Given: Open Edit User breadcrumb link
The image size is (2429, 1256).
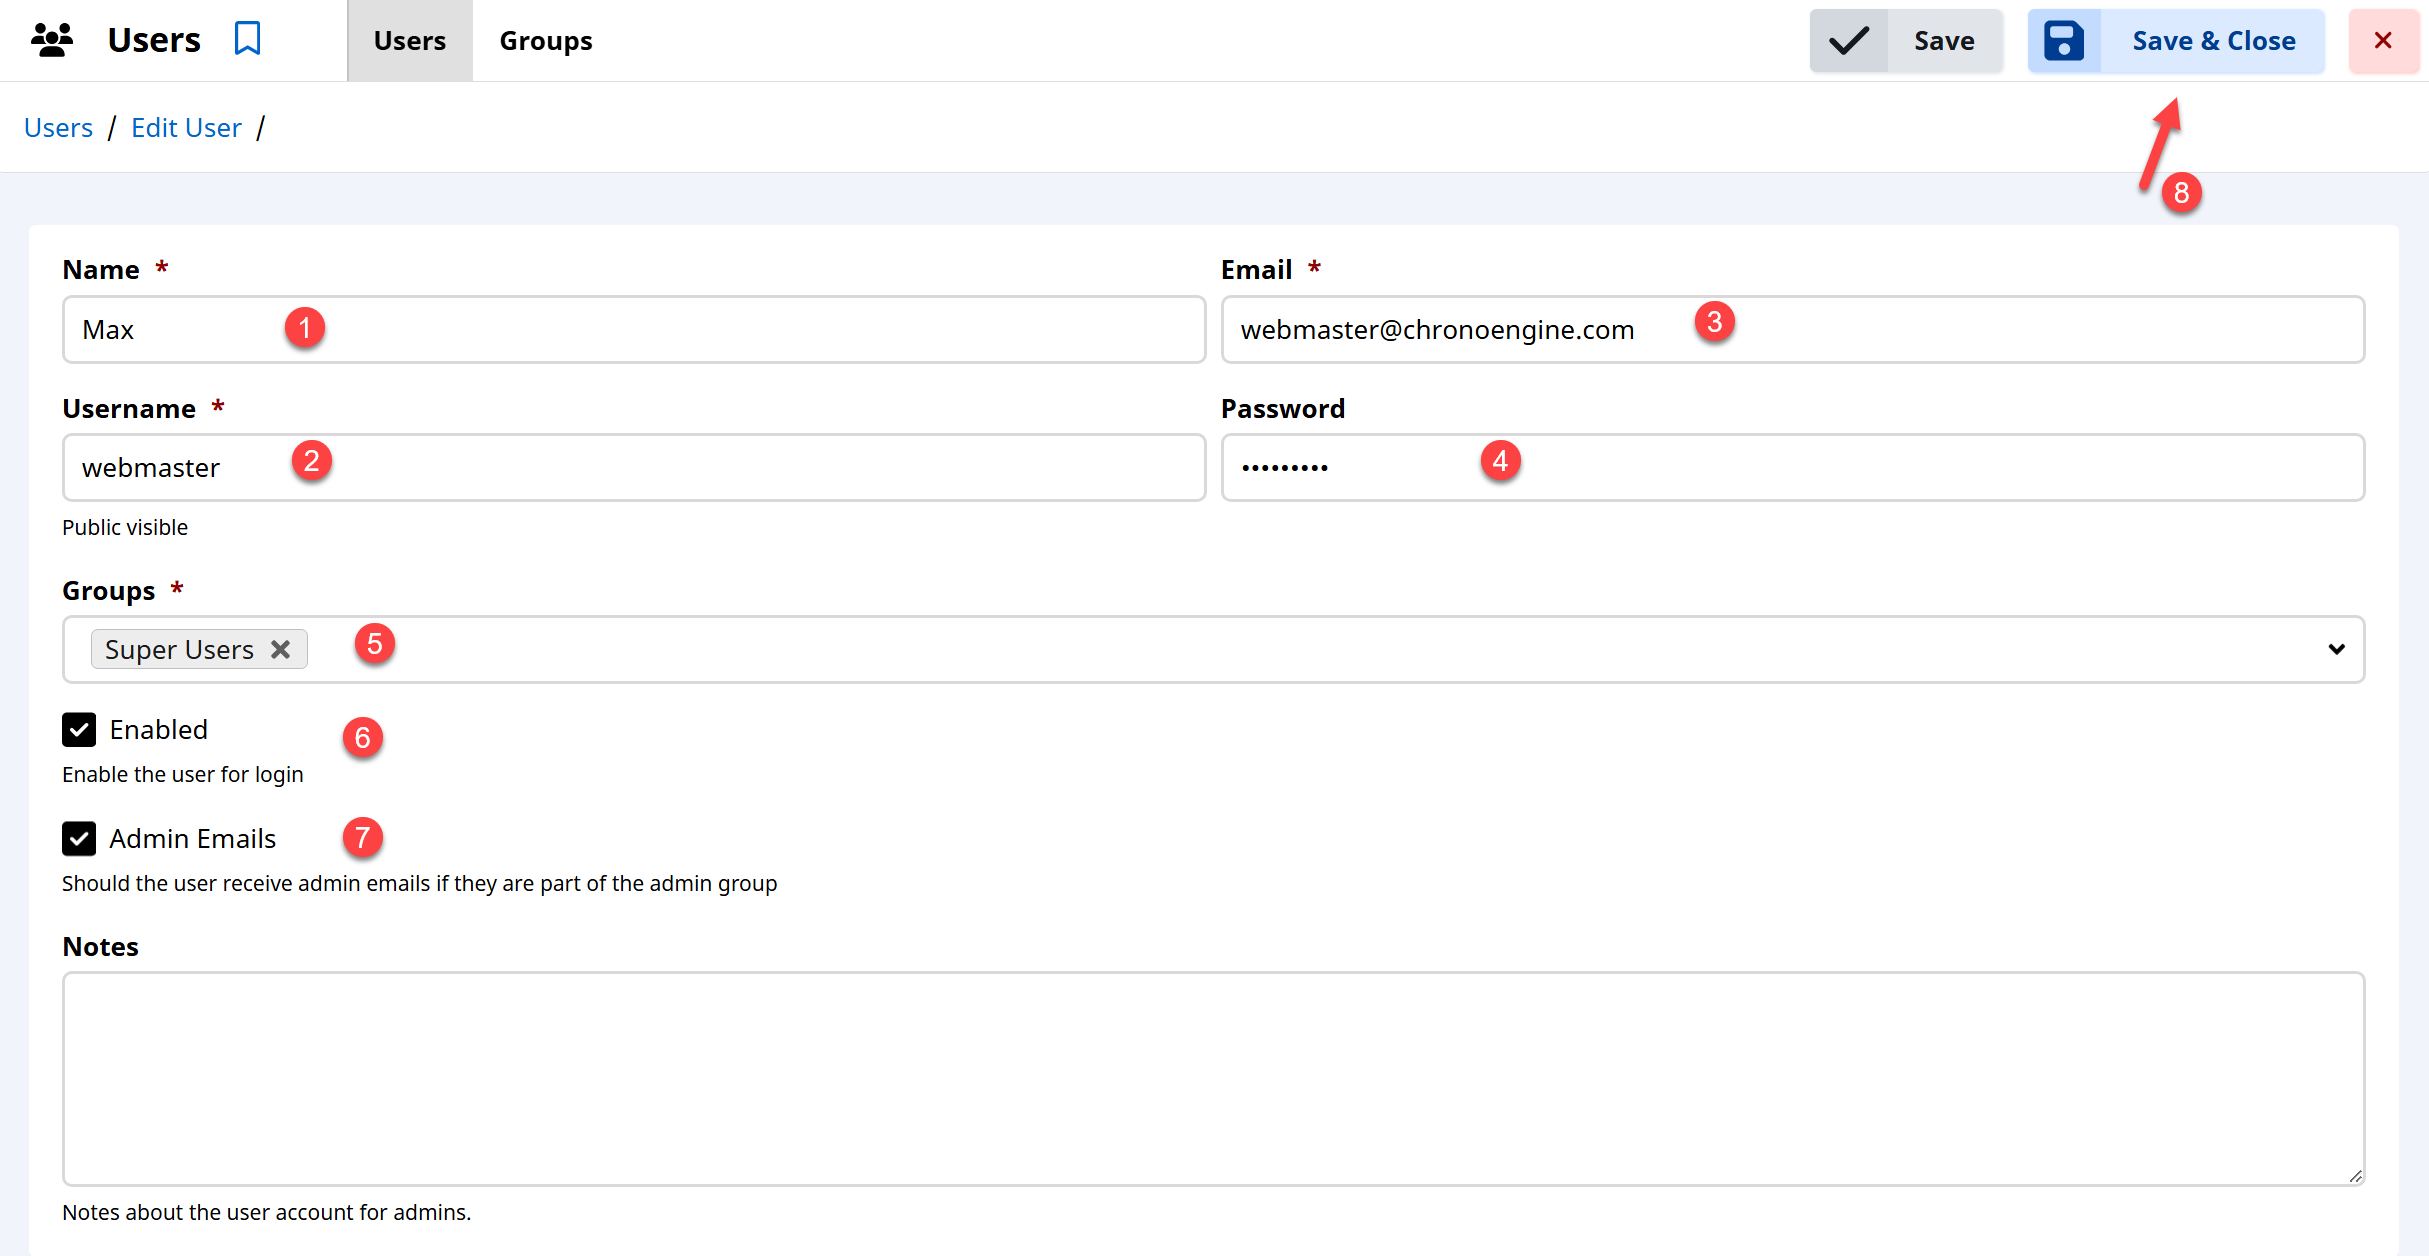Looking at the screenshot, I should point(186,128).
